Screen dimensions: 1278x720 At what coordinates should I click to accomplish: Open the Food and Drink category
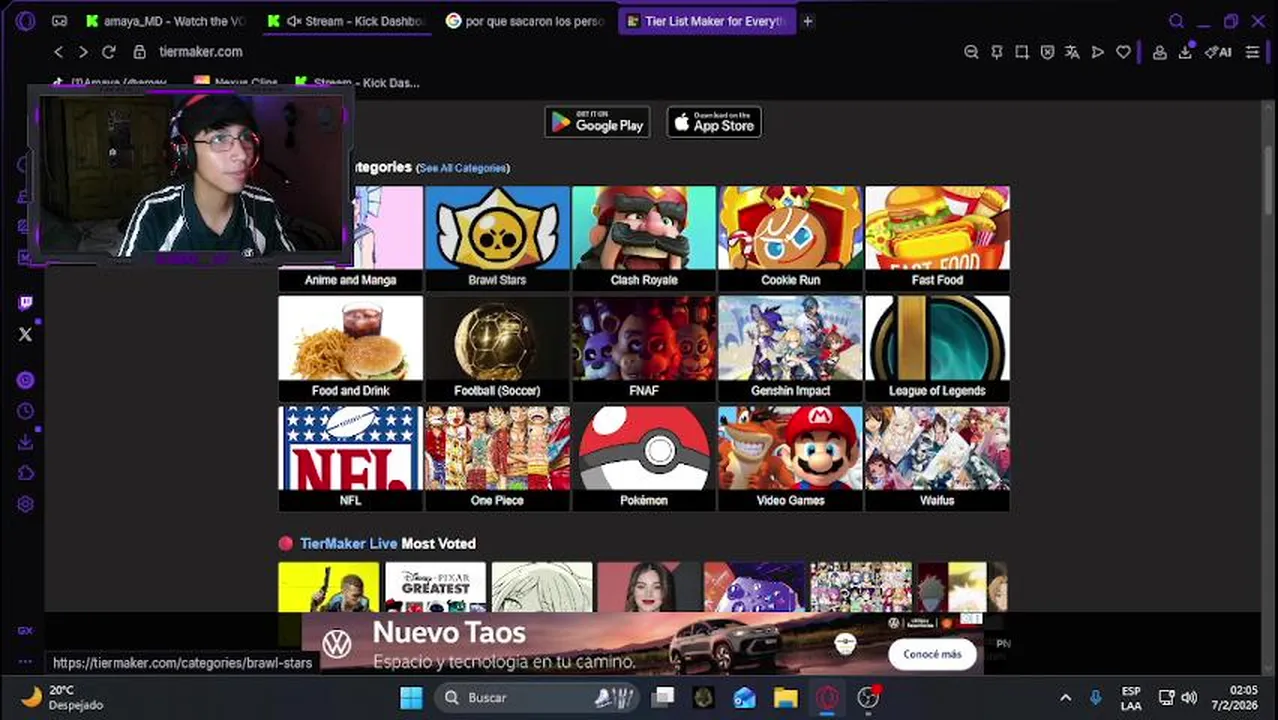[350, 348]
